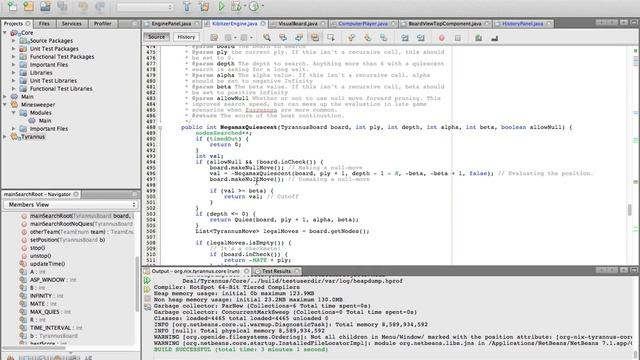Image resolution: width=640 pixels, height=360 pixels.
Task: Run the project with the green play icon
Action: (221, 6)
